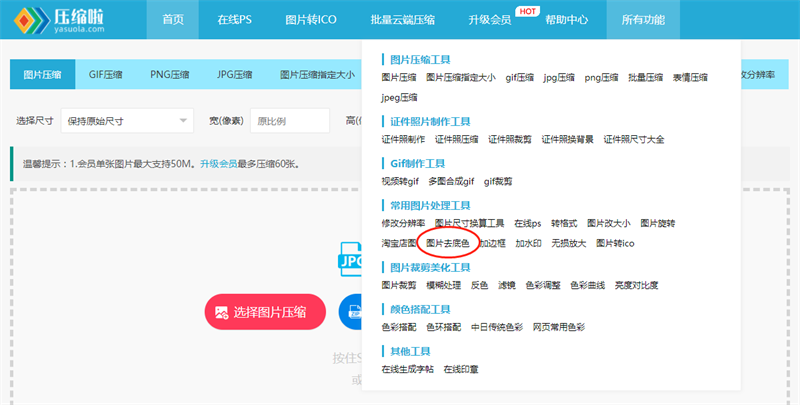Open 中日传统色彩 link
The width and height of the screenshot is (800, 405).
coord(496,327)
